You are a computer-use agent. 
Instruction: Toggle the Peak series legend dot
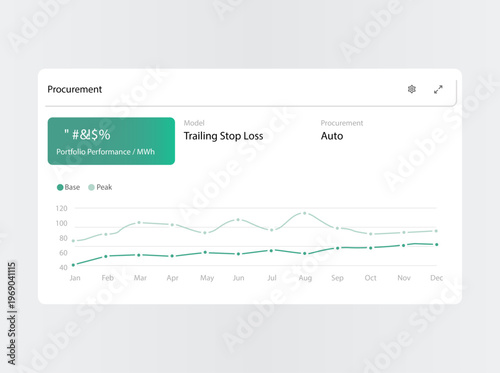[91, 187]
